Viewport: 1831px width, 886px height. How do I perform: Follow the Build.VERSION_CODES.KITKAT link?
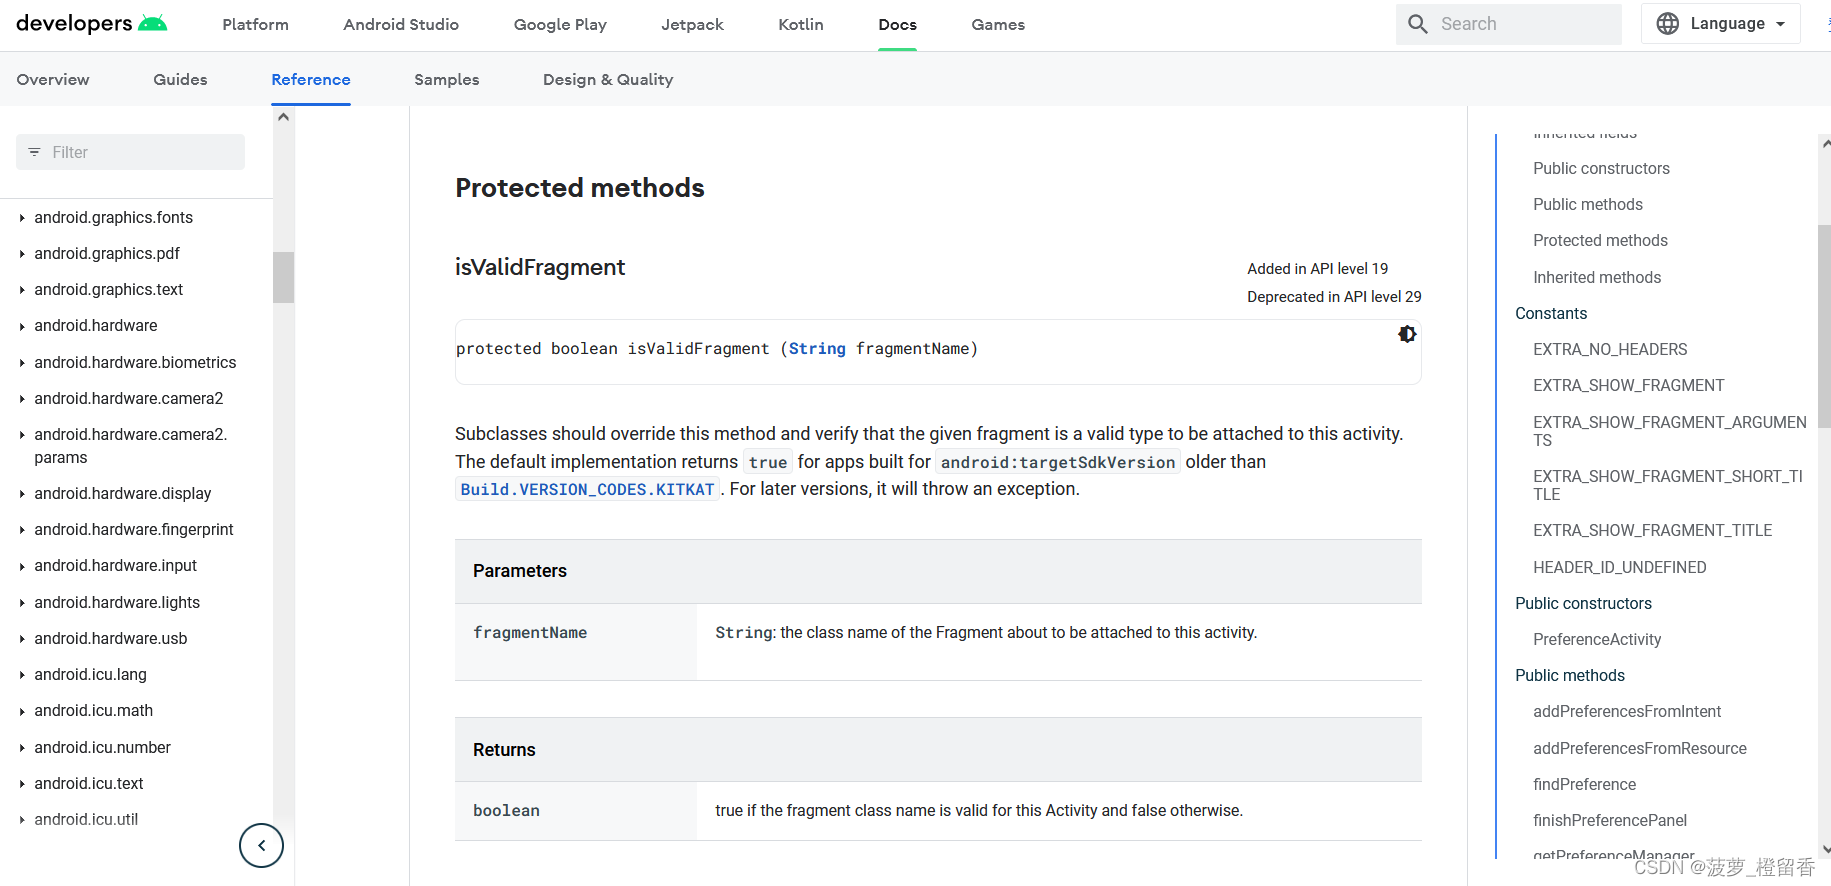coord(587,489)
